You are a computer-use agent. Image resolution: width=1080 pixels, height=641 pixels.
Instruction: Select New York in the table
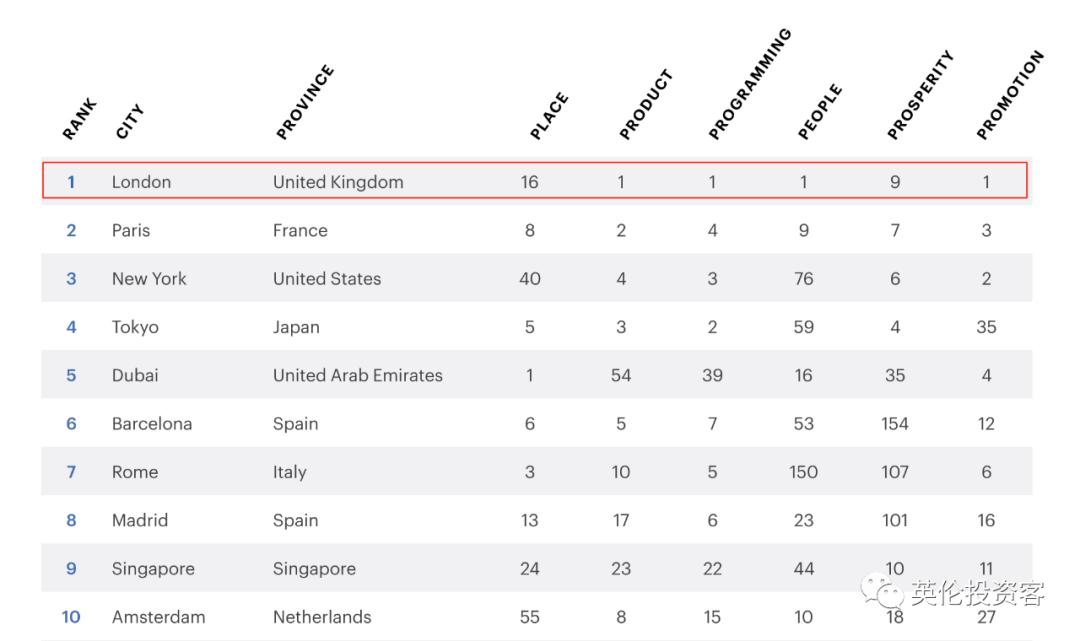(x=149, y=279)
